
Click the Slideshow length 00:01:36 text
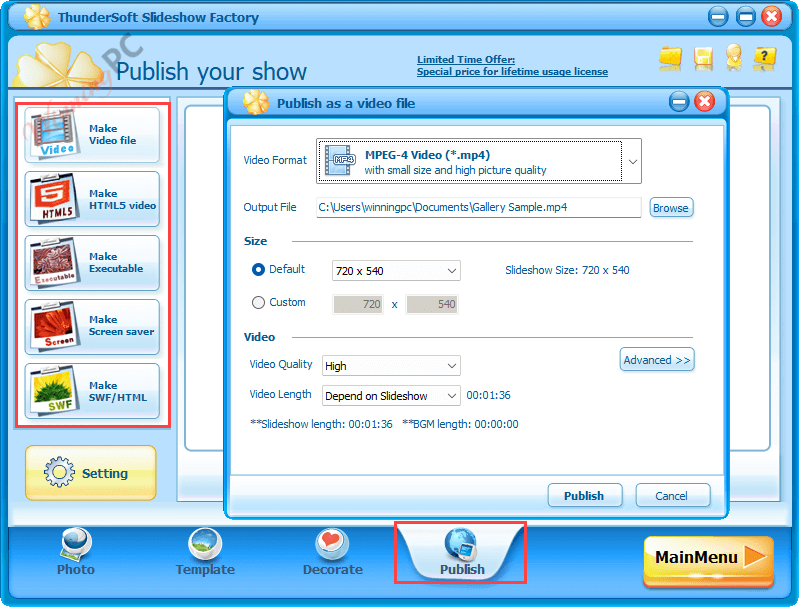pos(321,424)
